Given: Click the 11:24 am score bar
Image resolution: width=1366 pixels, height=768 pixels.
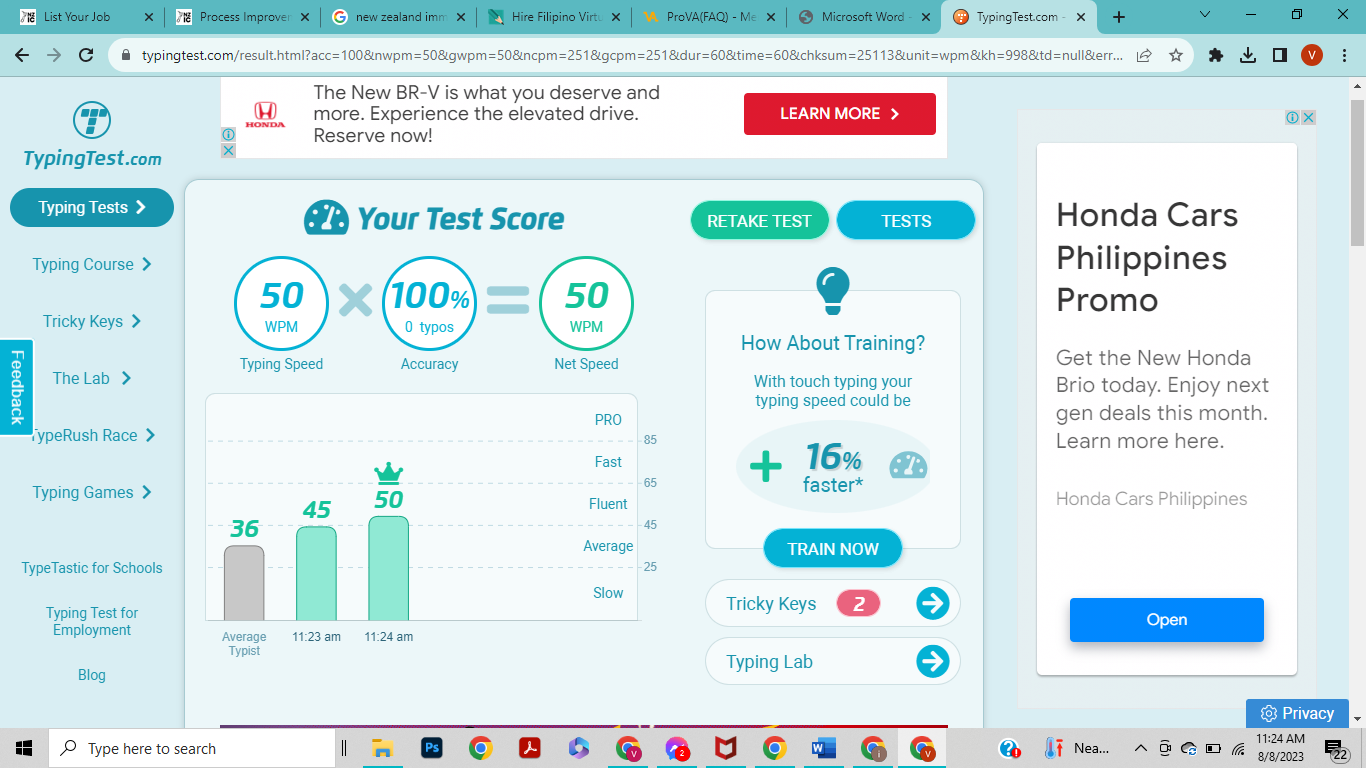Looking at the screenshot, I should coord(389,568).
